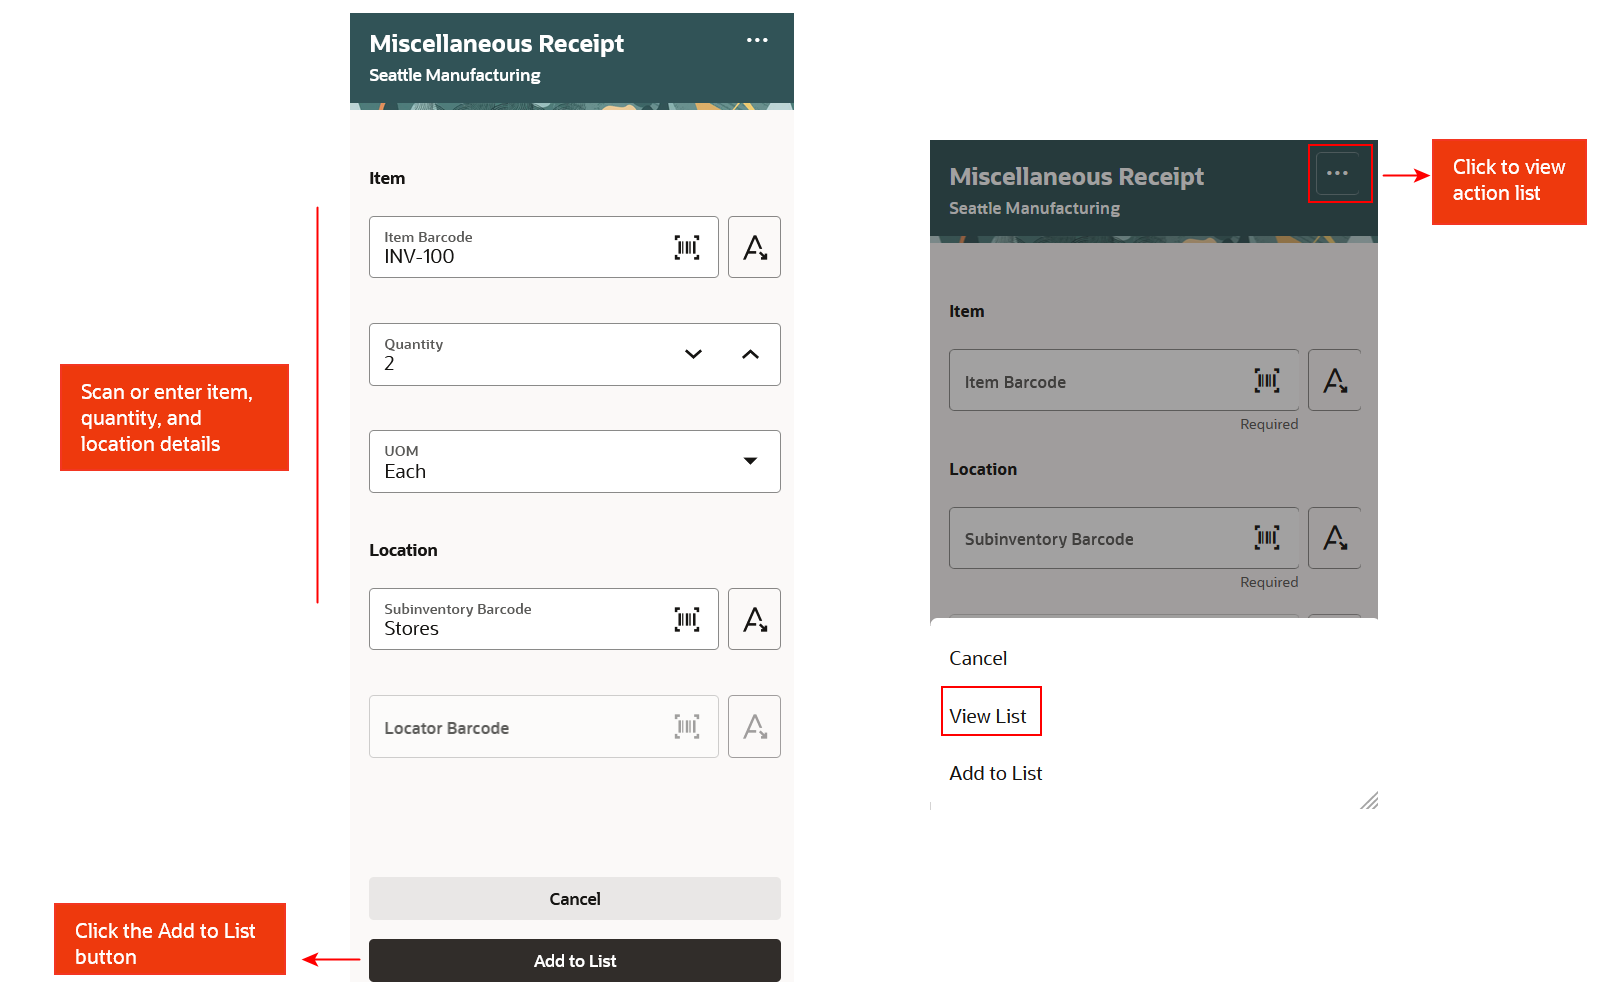Viewport: 1605px width, 982px height.
Task: Choose Add to List in the action menu
Action: pyautogui.click(x=996, y=773)
